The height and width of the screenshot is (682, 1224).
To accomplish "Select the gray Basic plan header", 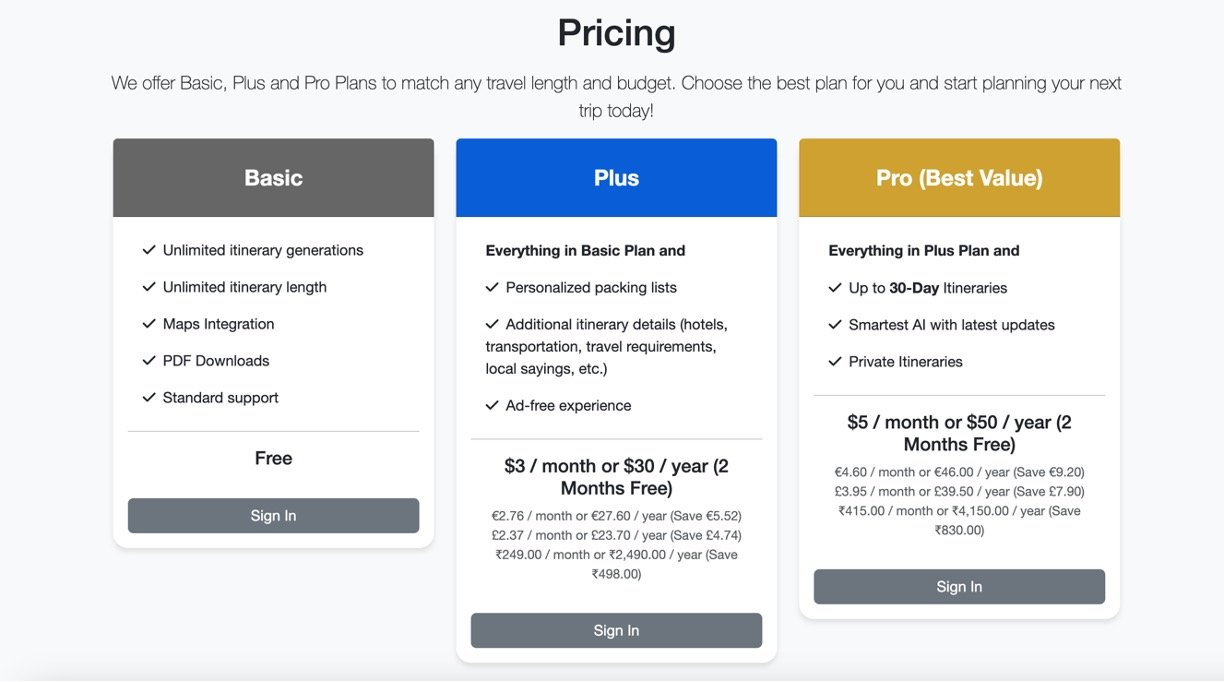I will click(x=273, y=178).
